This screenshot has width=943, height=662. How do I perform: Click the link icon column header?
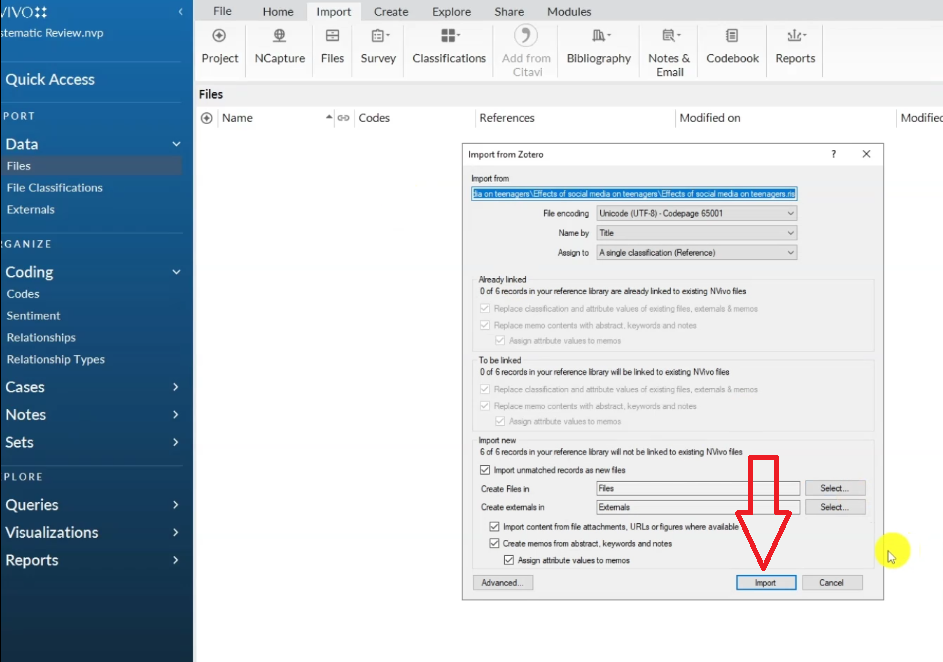(343, 118)
